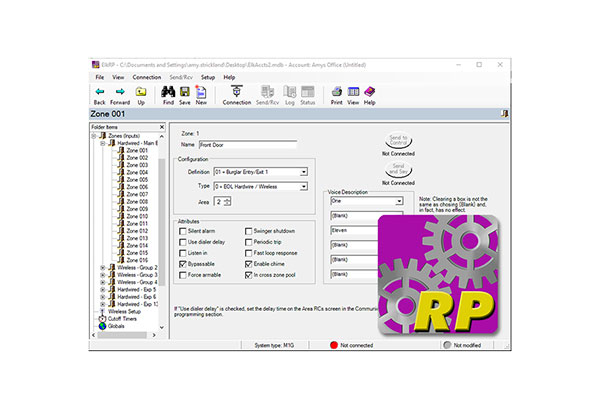Expand the Wireless - Group 2 node

click(103, 267)
